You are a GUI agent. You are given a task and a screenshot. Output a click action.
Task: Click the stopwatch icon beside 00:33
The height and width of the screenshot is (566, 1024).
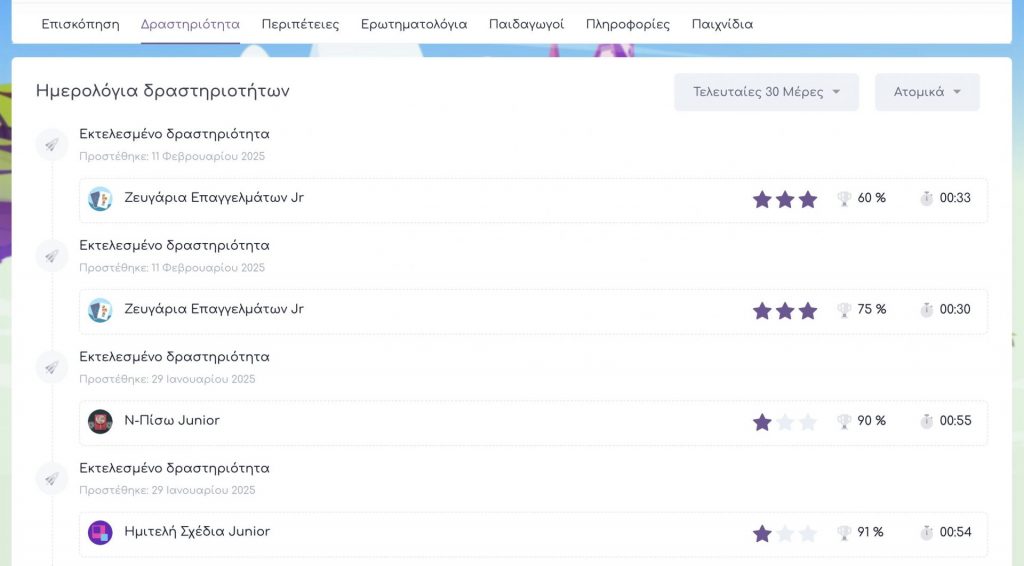click(x=927, y=199)
